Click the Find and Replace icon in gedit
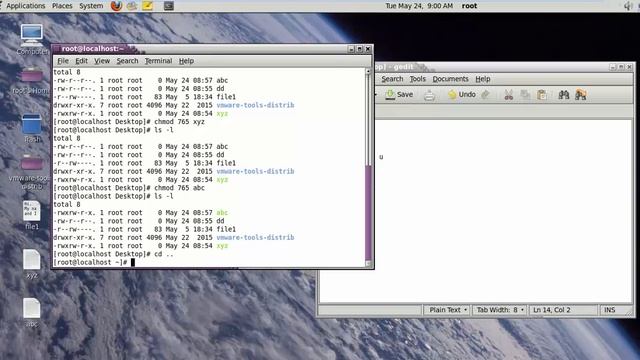 580,95
